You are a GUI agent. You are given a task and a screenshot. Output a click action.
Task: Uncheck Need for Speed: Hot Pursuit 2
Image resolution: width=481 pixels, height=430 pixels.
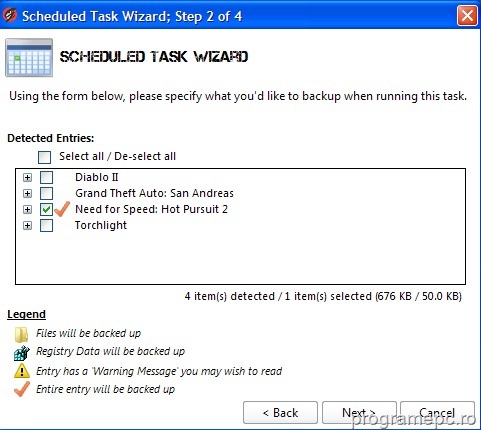(x=46, y=209)
